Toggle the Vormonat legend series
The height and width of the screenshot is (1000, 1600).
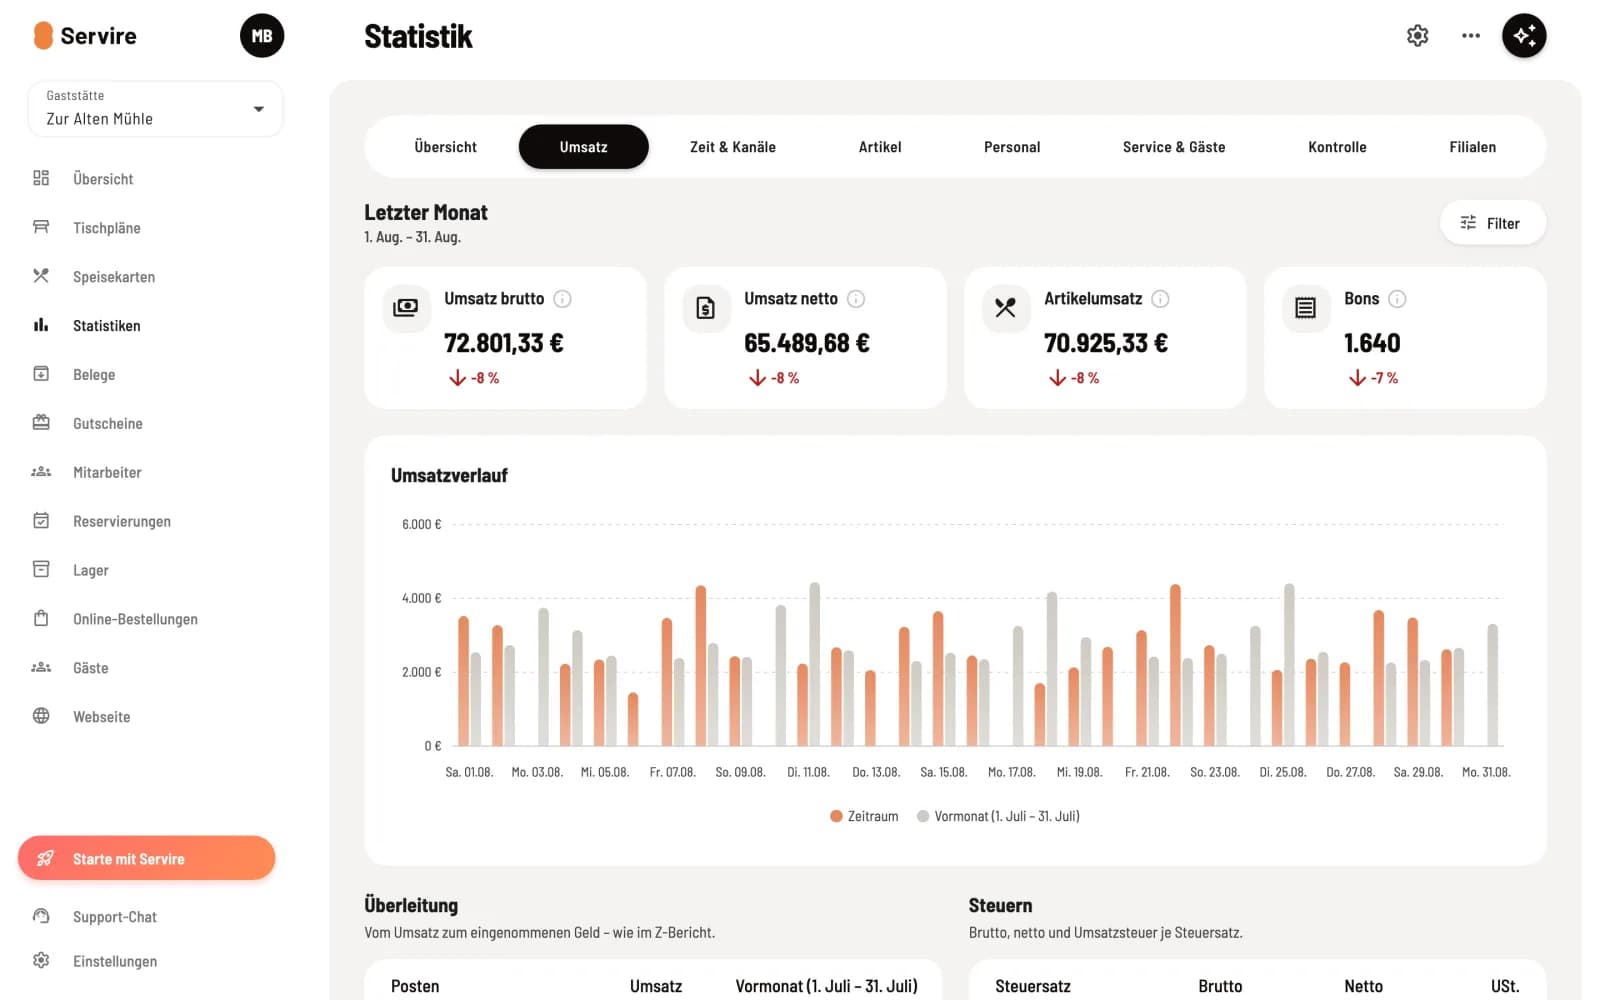point(998,816)
